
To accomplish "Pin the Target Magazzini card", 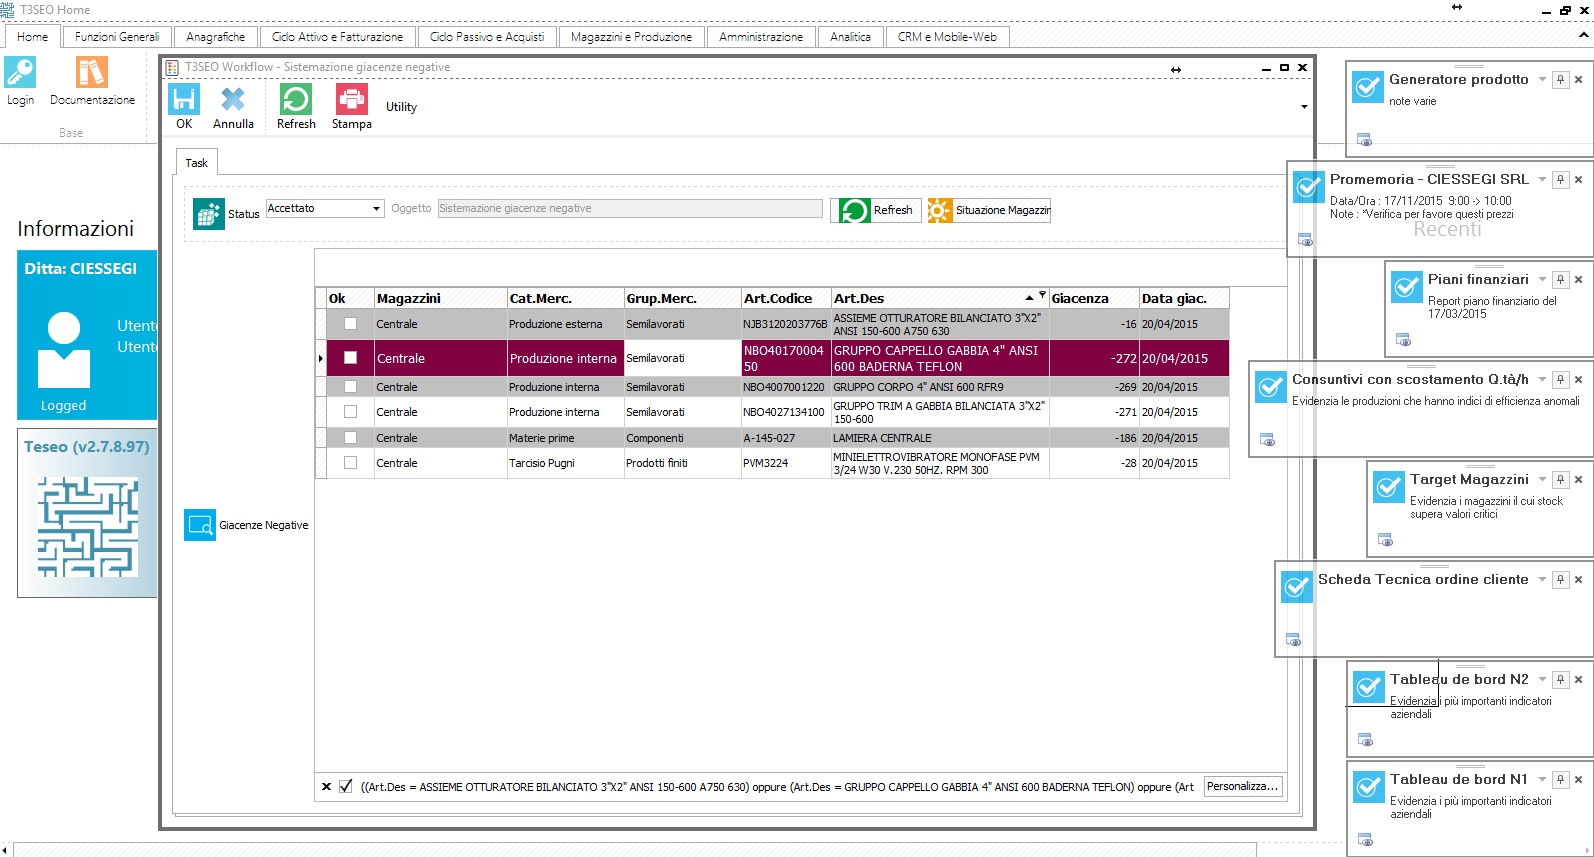I will (x=1560, y=480).
